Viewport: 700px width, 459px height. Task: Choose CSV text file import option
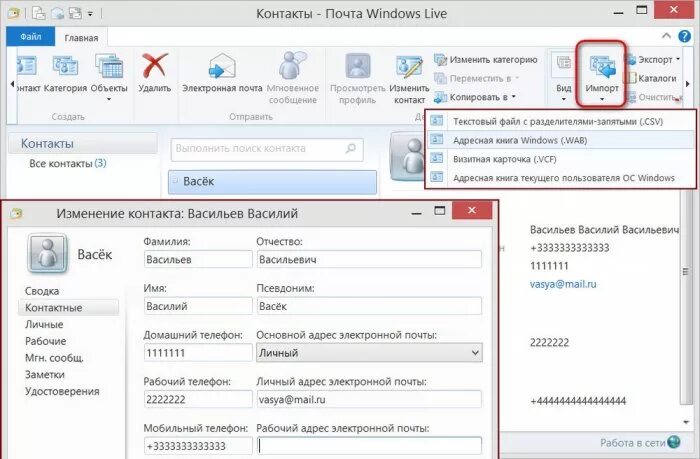pyautogui.click(x=560, y=121)
